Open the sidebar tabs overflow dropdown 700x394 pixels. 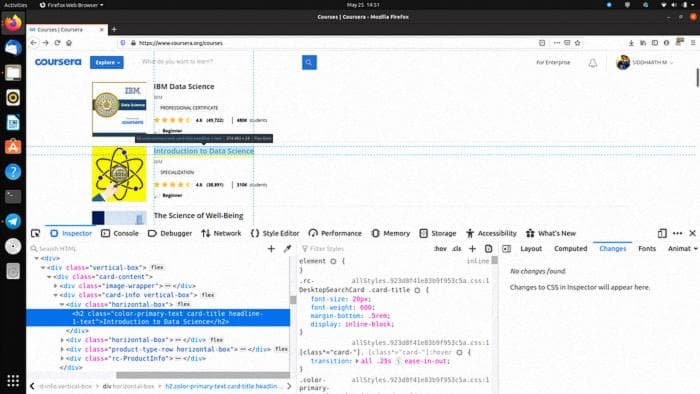(696, 249)
